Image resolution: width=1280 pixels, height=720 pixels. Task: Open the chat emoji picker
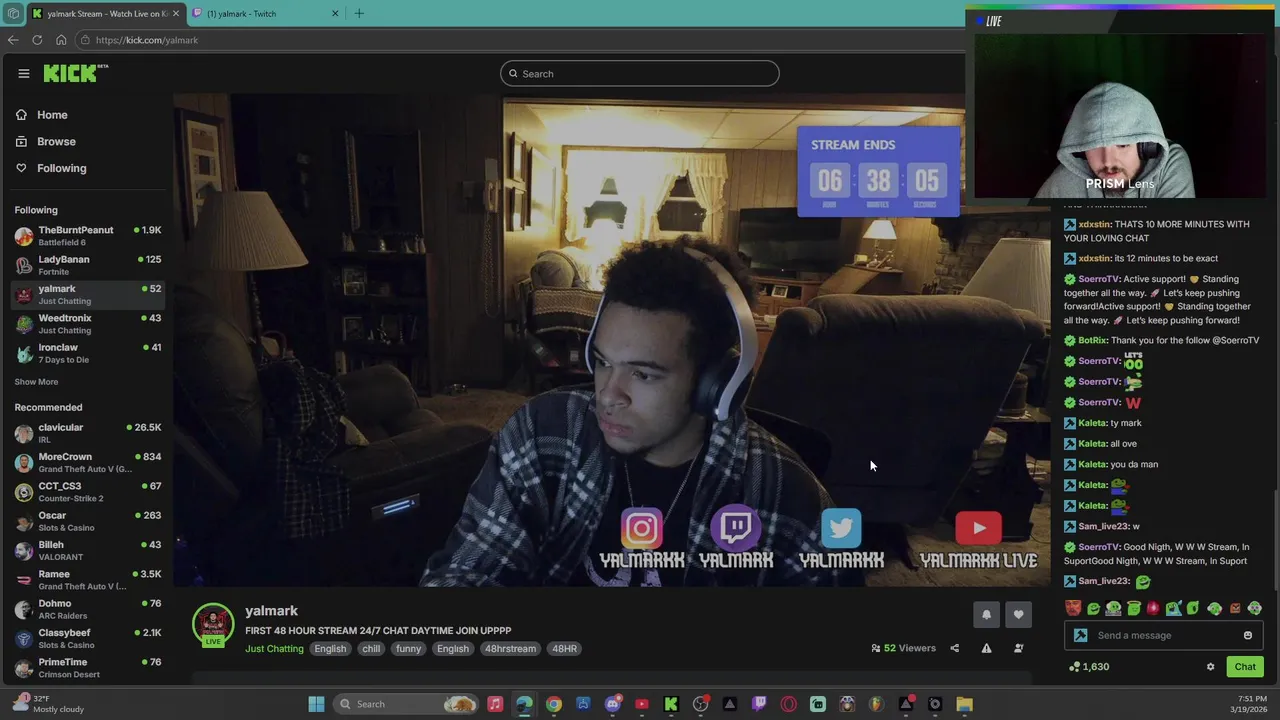1247,636
